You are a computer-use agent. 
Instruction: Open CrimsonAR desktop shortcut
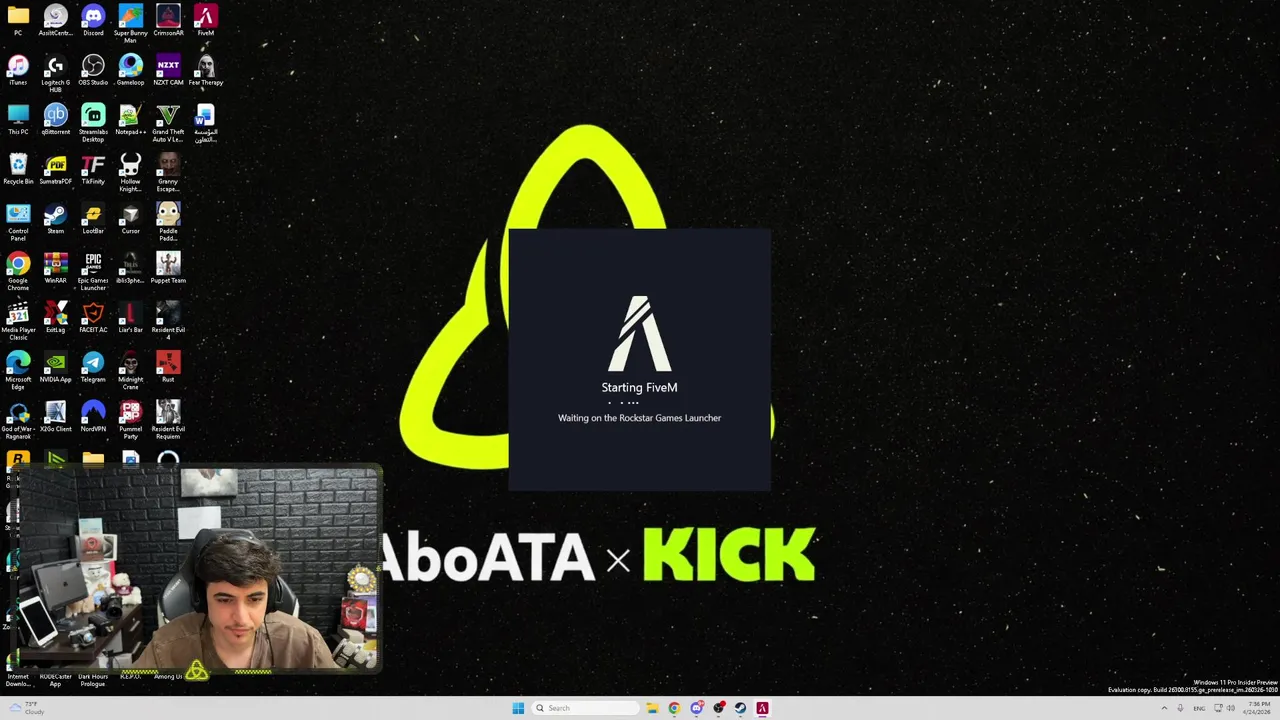(168, 21)
